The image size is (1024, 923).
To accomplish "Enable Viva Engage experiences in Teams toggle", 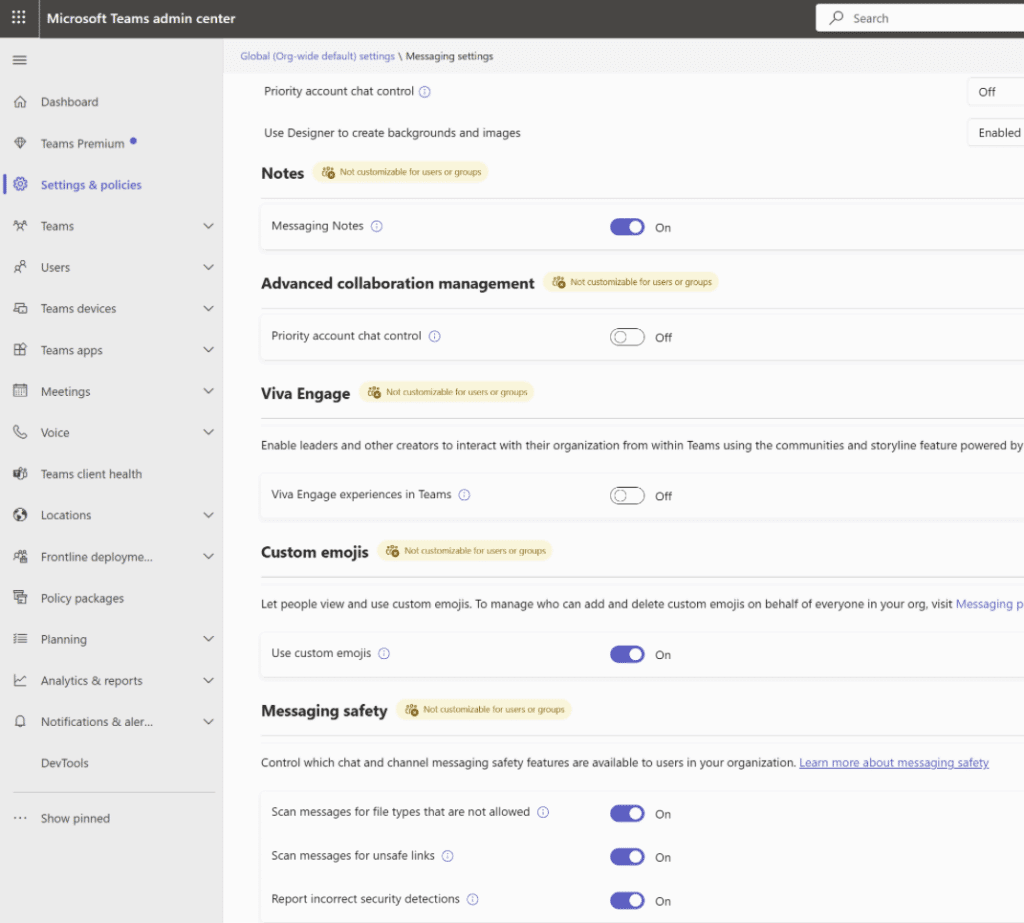I will [x=627, y=496].
